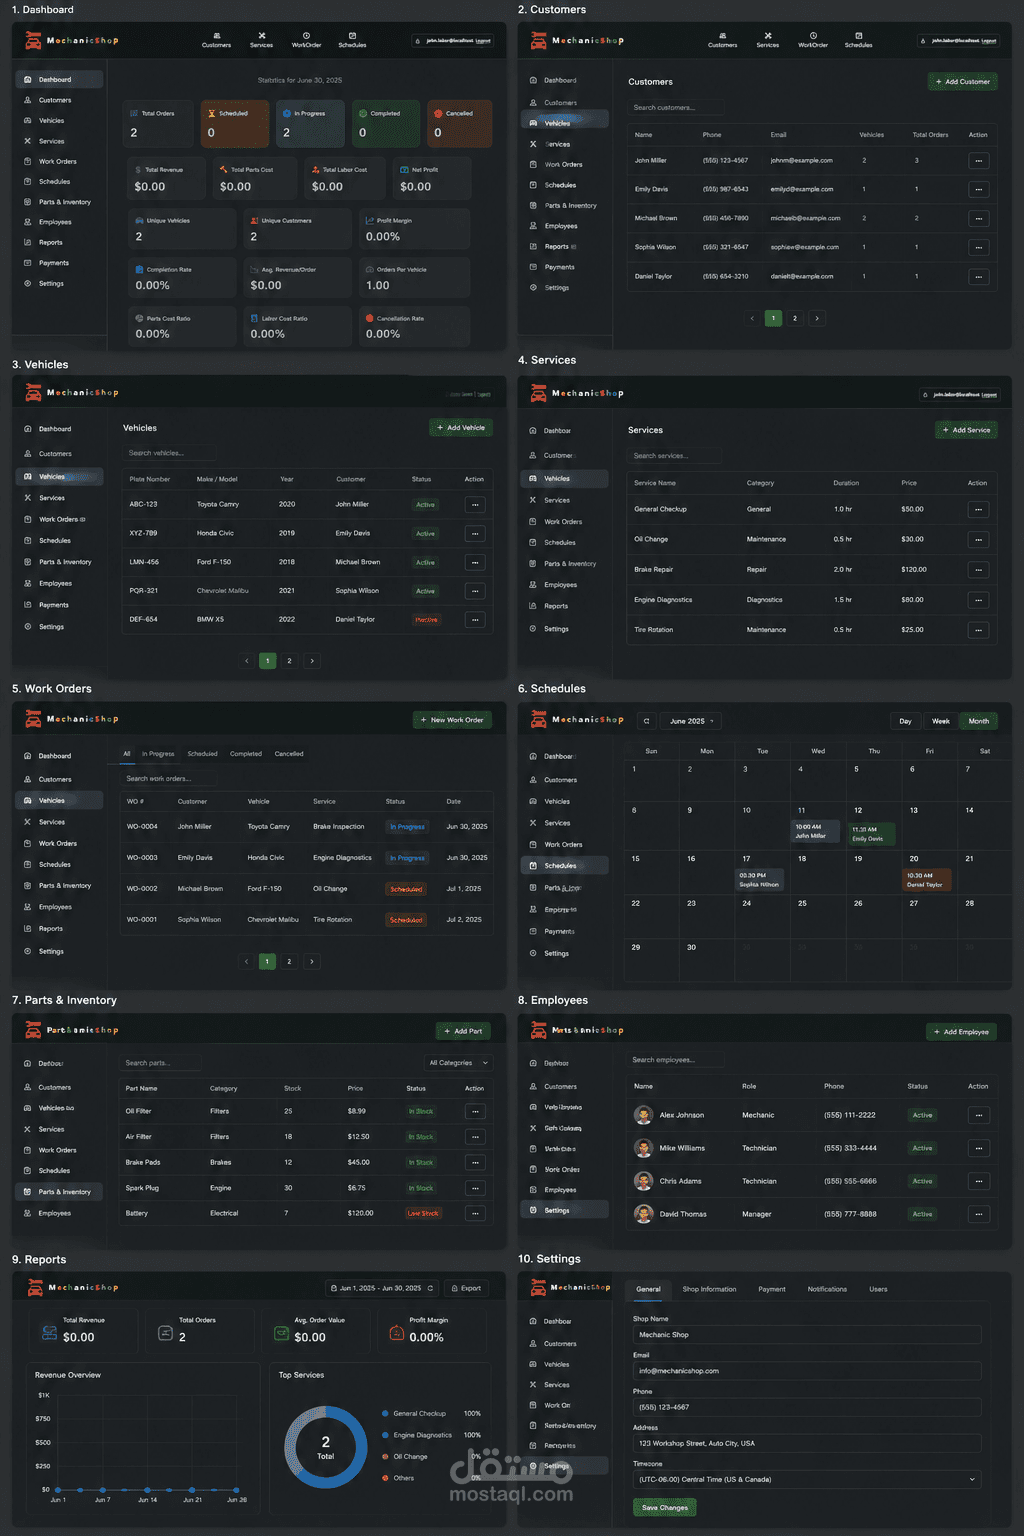Open Users tab in Settings screen

click(x=878, y=1289)
